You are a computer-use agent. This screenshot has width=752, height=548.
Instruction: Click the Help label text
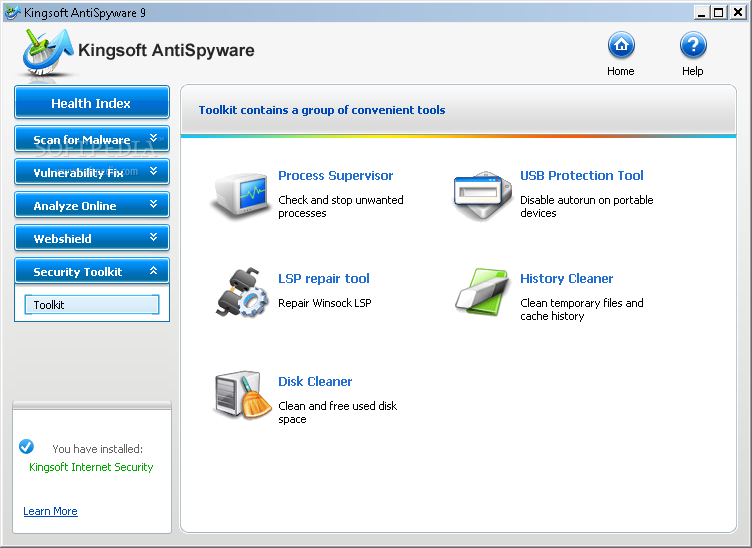tap(693, 71)
